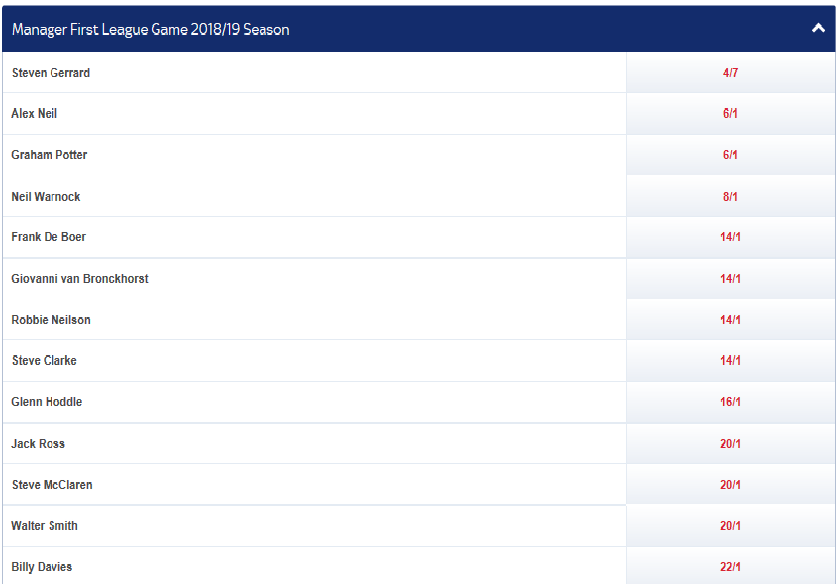Click Walter Smith 20/1 odds button

(730, 526)
